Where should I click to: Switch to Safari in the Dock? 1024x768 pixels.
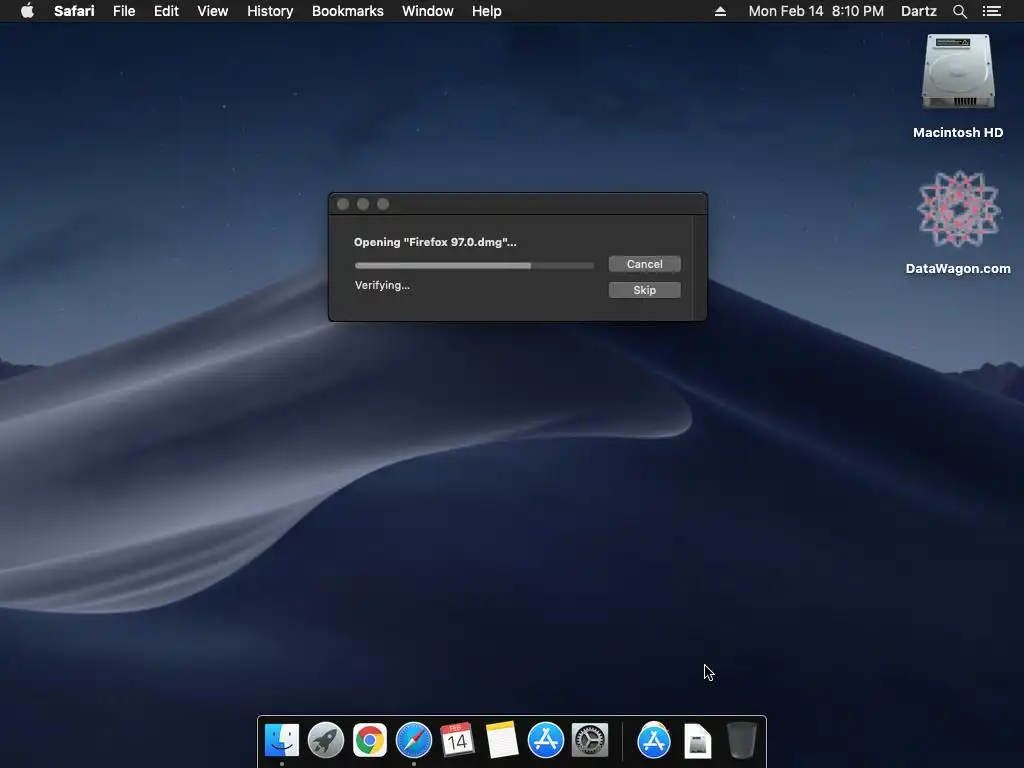pyautogui.click(x=413, y=740)
